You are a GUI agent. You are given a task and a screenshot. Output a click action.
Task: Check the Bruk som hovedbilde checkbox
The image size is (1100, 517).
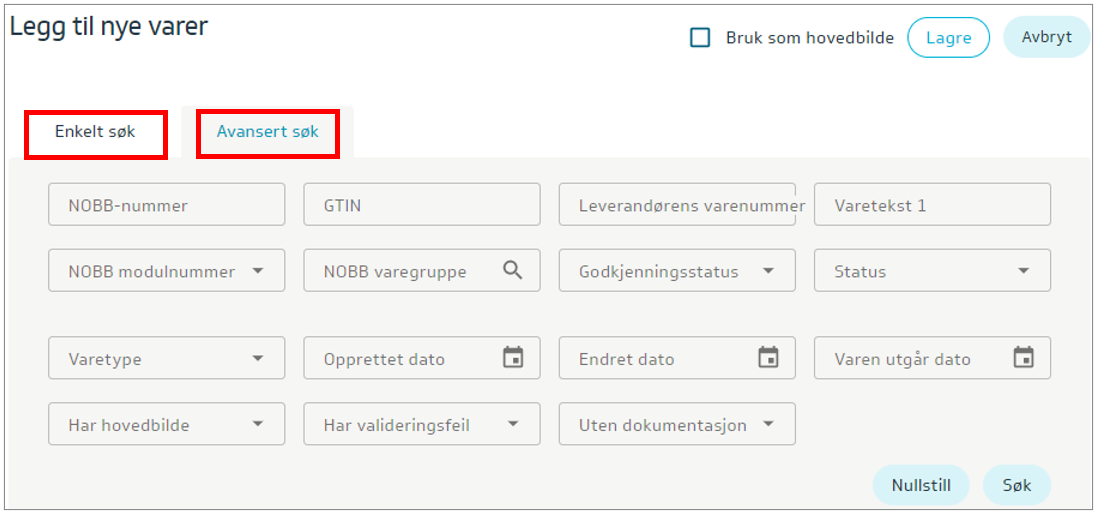coord(701,38)
